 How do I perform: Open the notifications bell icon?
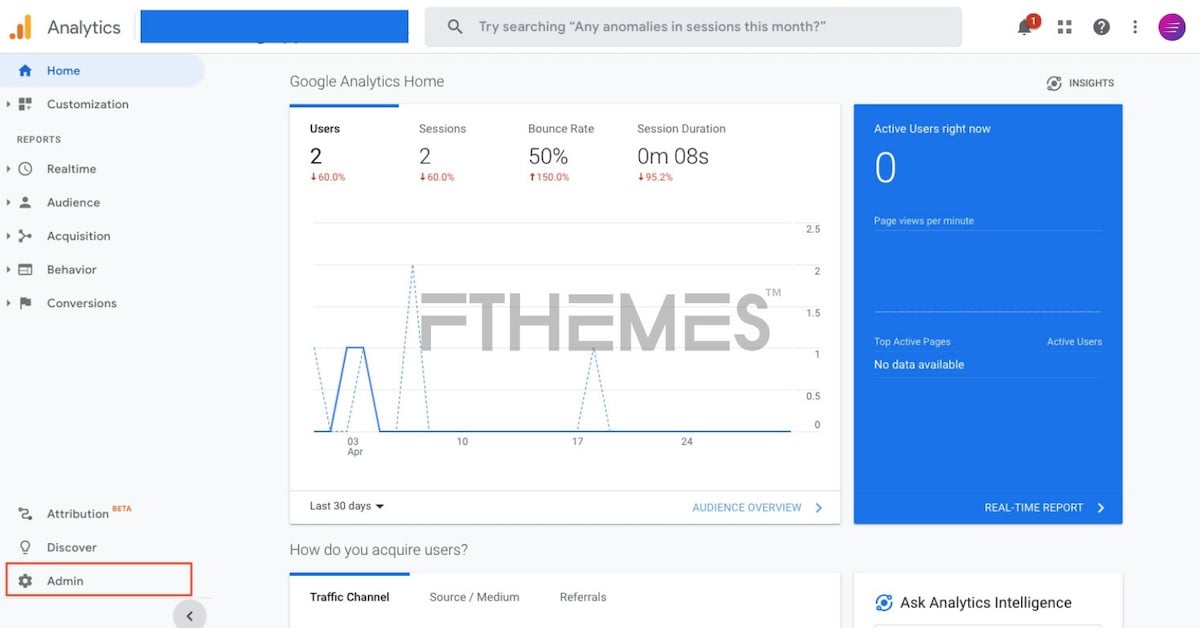click(x=1025, y=27)
